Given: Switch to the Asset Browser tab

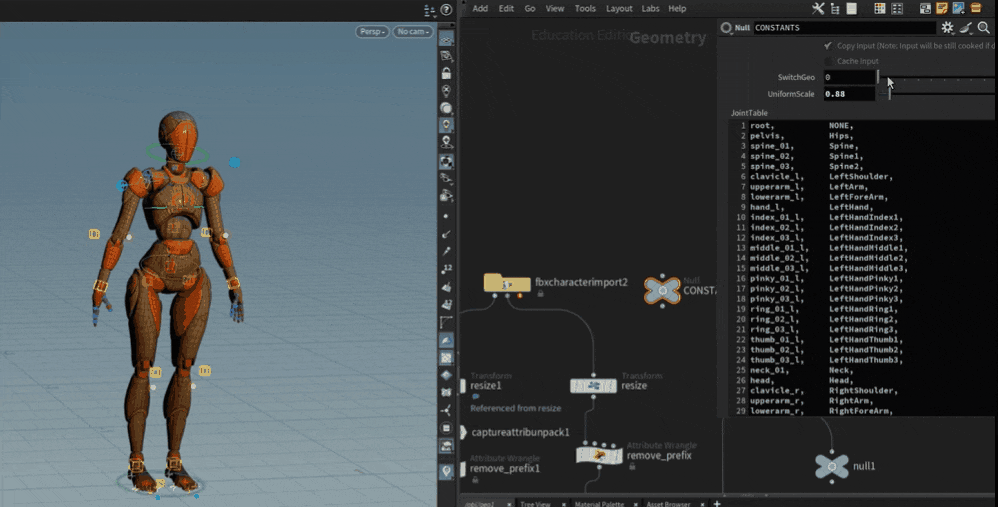Looking at the screenshot, I should pos(668,504).
